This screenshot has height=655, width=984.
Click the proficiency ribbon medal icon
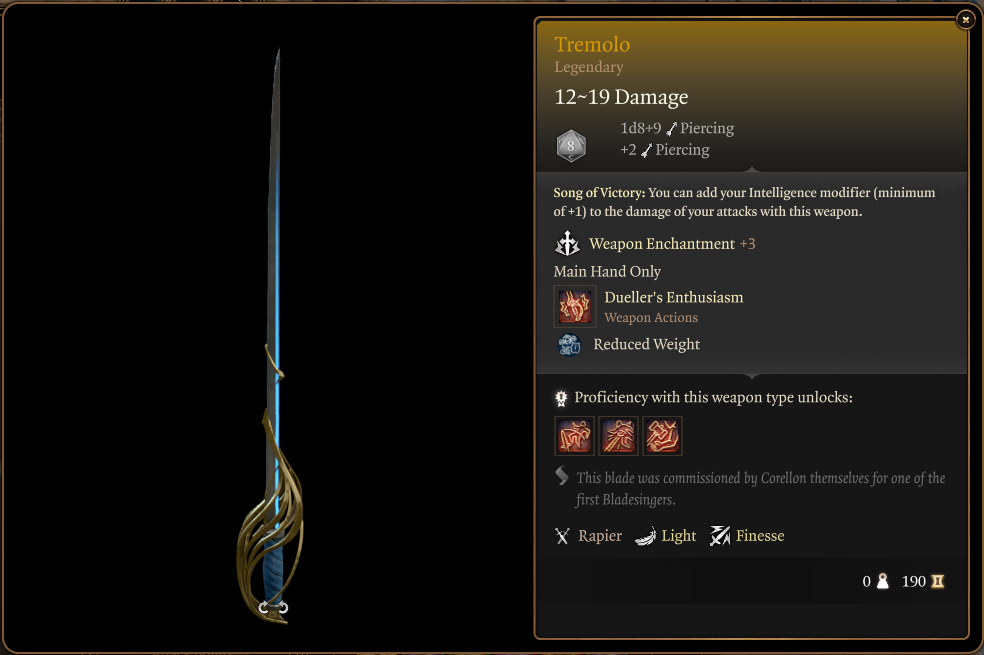tap(561, 398)
